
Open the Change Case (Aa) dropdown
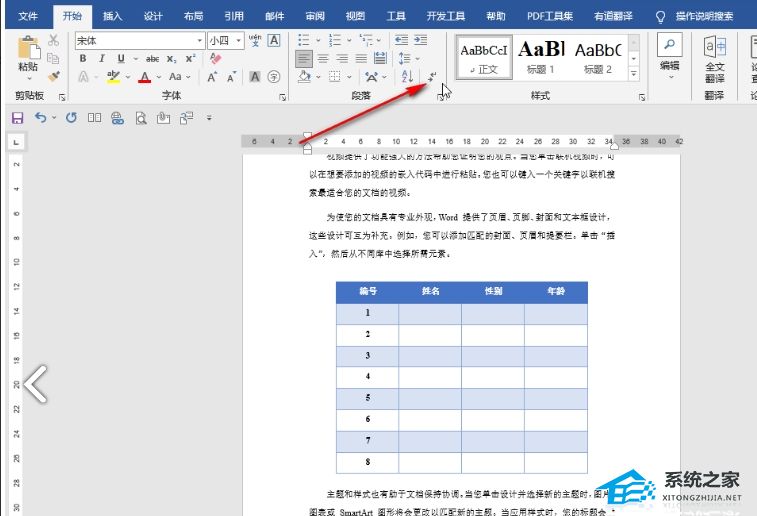(x=180, y=77)
